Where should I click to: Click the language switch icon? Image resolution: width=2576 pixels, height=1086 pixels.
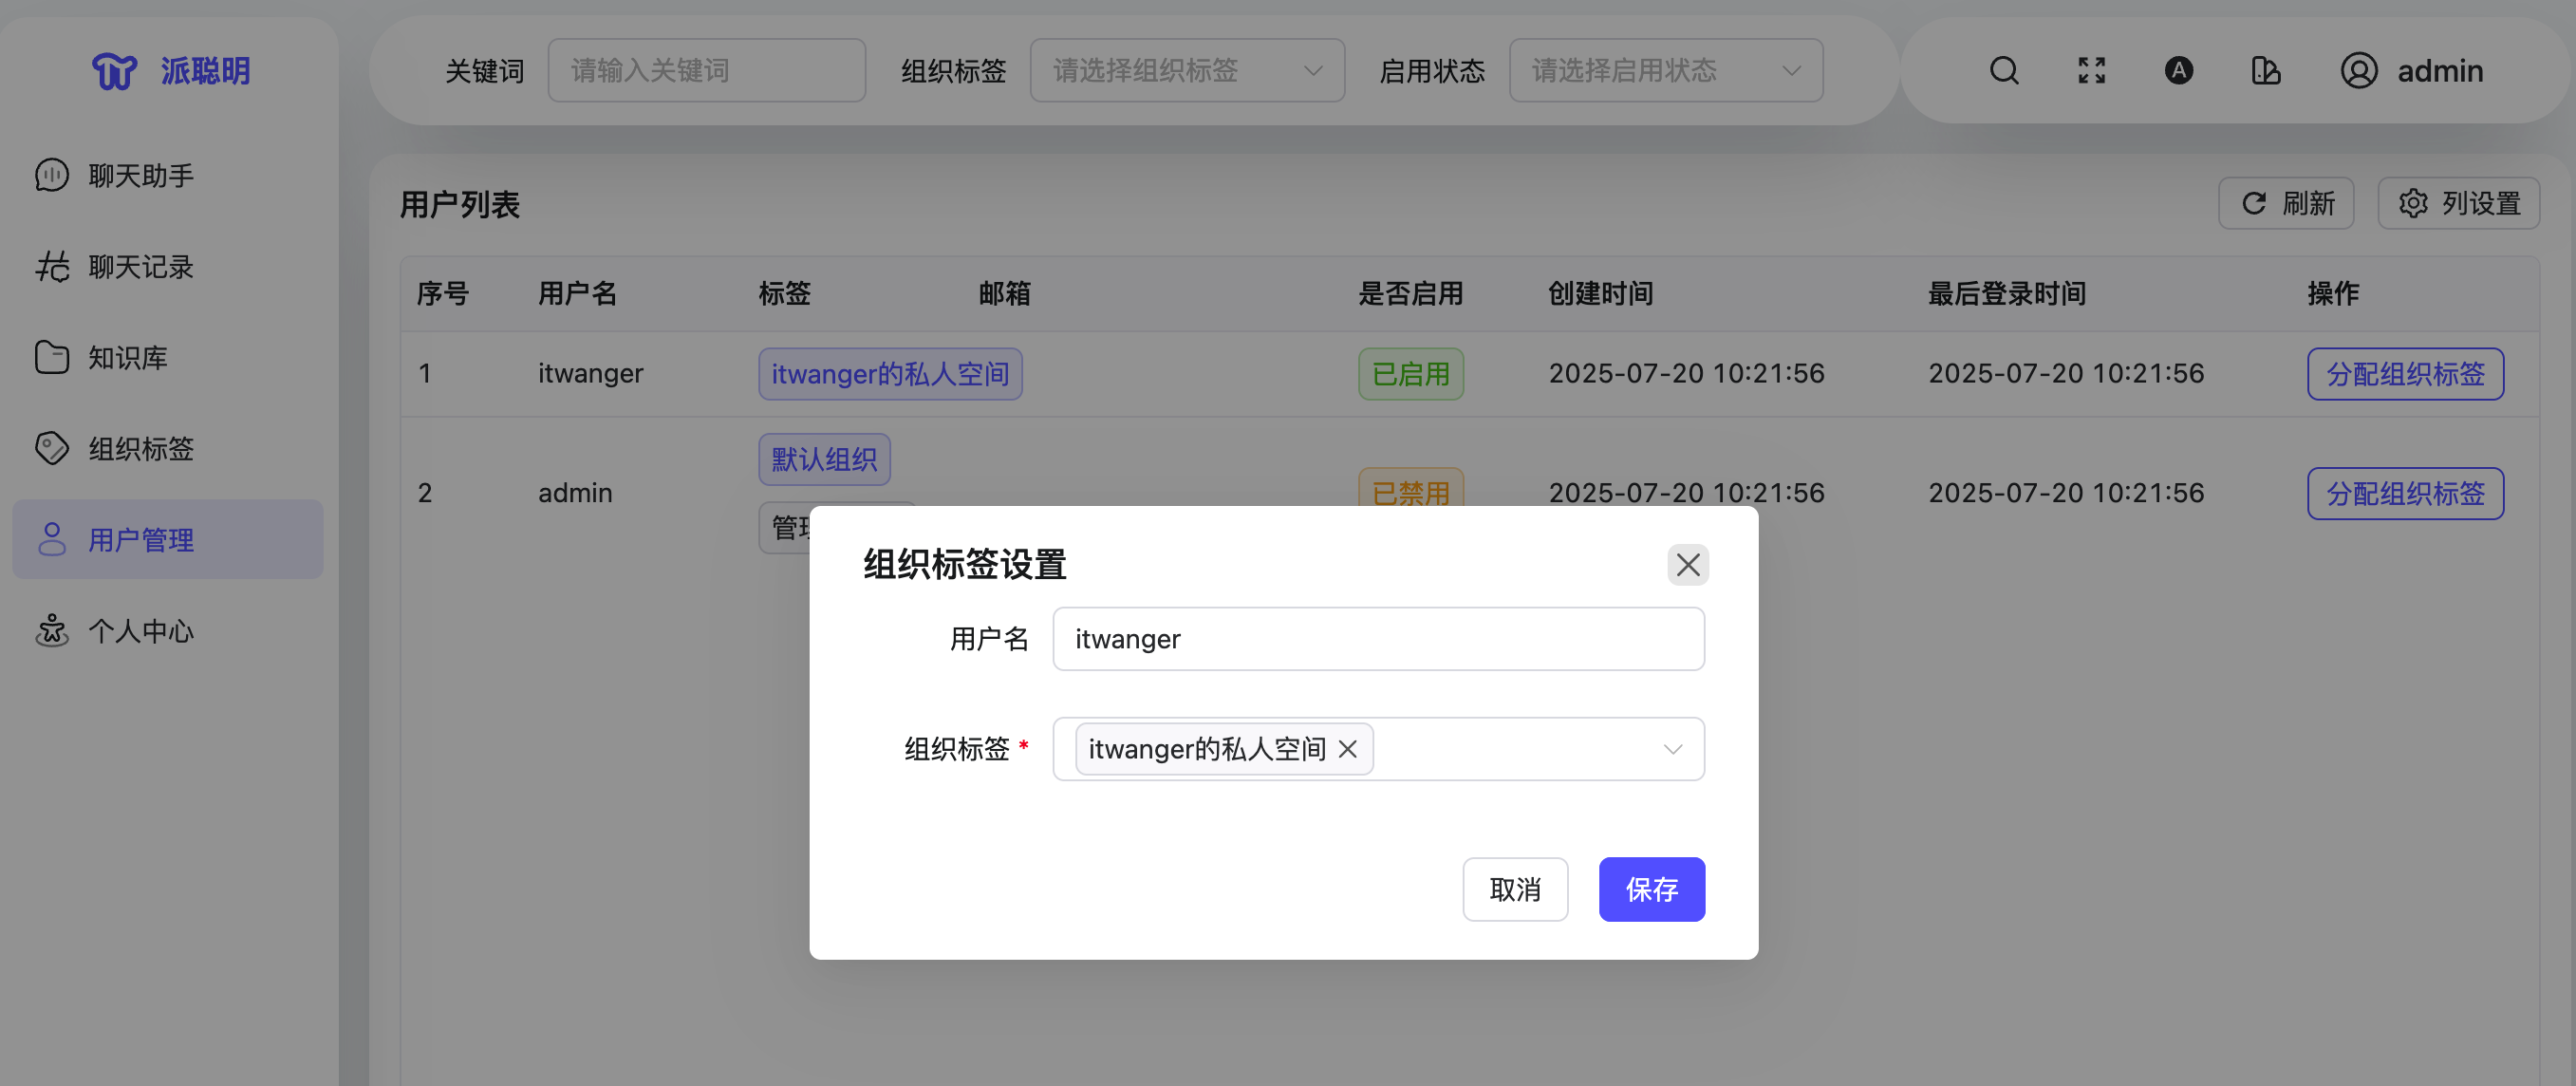(x=2178, y=71)
